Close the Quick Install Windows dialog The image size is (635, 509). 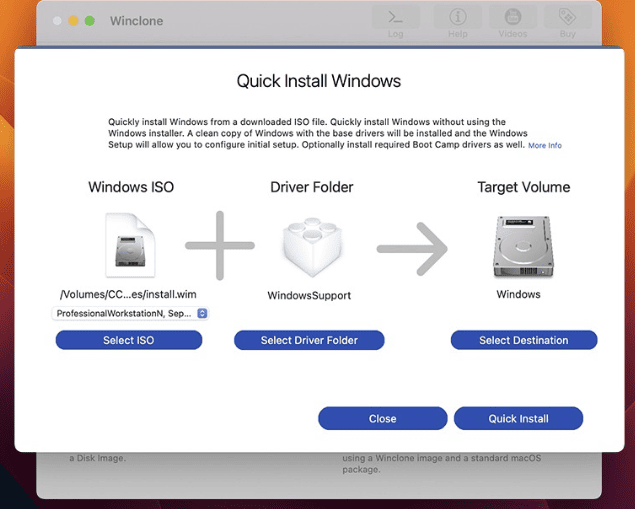coord(383,418)
